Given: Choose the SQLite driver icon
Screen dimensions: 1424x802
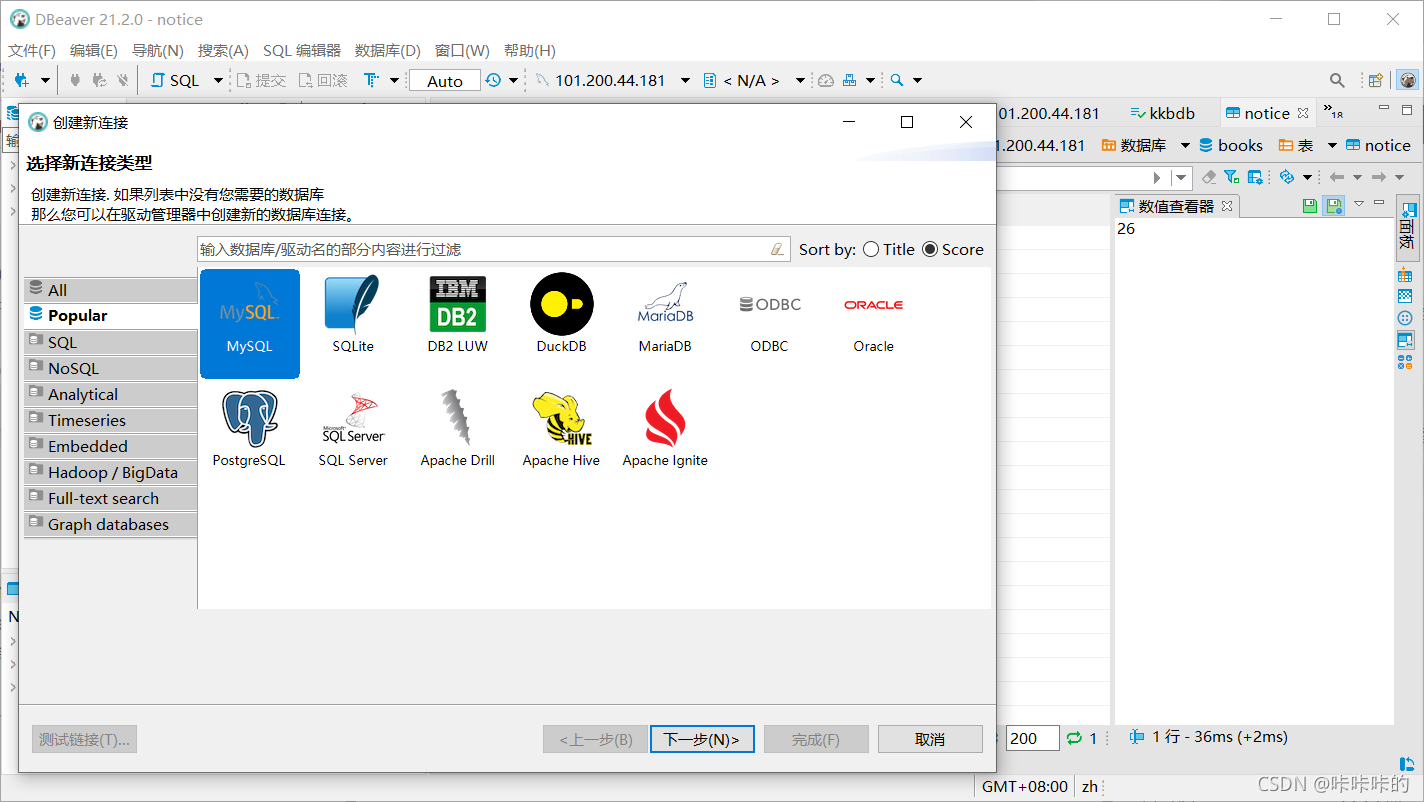Looking at the screenshot, I should (x=353, y=314).
